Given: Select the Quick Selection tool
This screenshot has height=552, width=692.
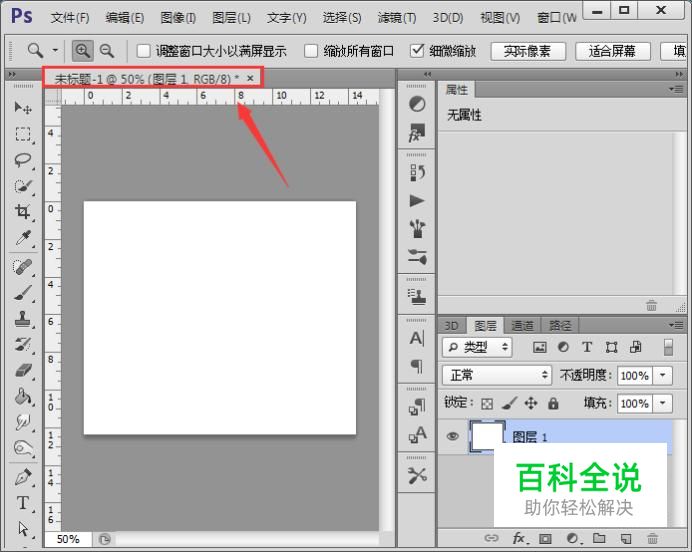Looking at the screenshot, I should [x=23, y=186].
